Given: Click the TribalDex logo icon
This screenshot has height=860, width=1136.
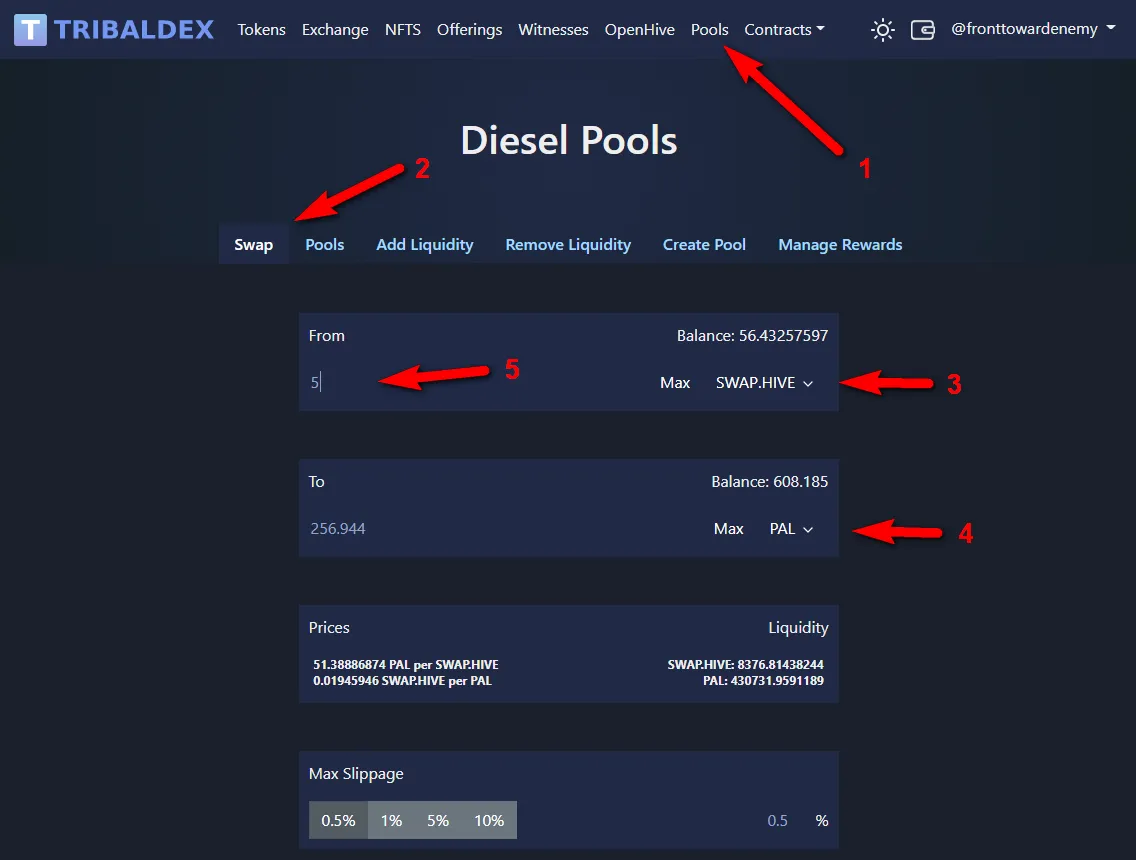Looking at the screenshot, I should tap(30, 30).
